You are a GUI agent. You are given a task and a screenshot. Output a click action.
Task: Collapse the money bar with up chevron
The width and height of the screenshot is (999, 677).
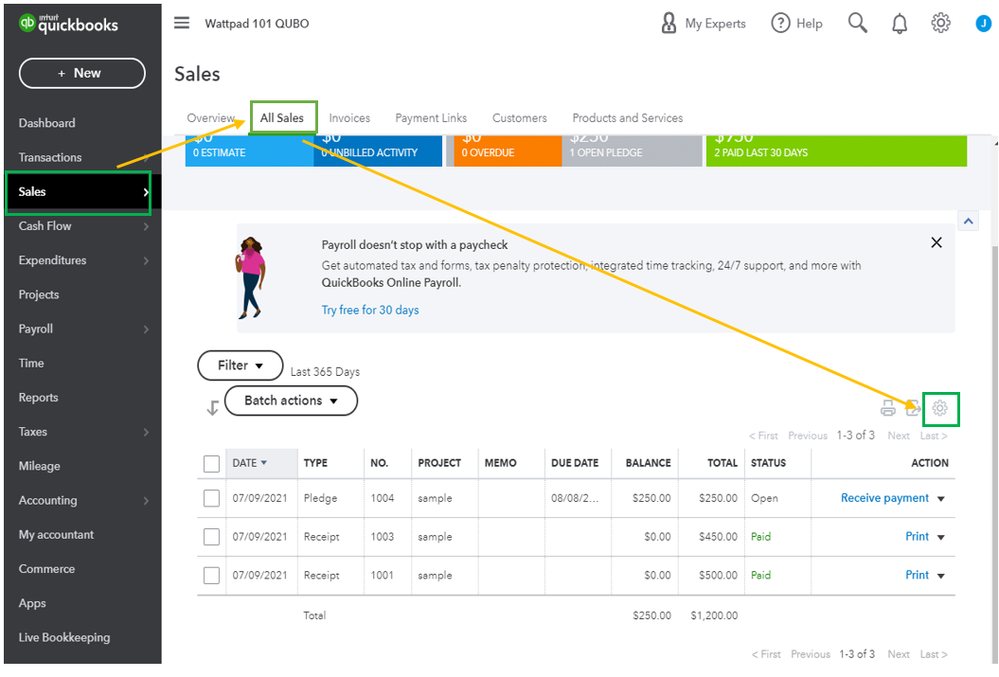click(x=968, y=221)
